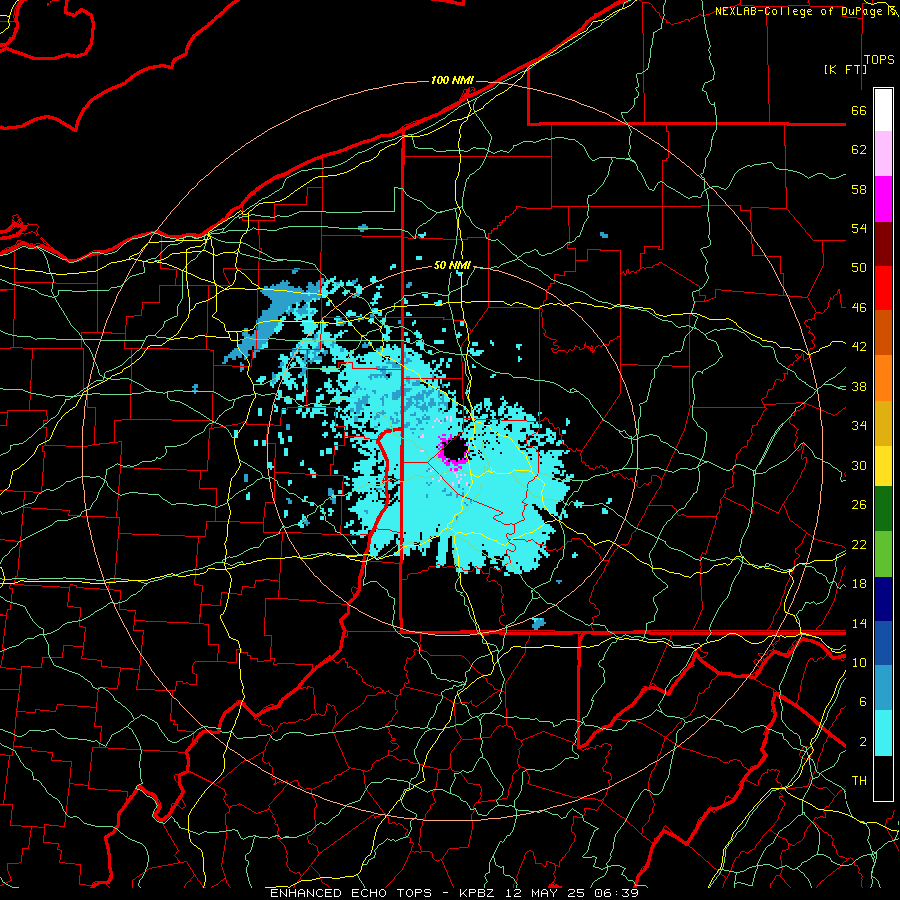Click the light pink swatch above 58
The height and width of the screenshot is (900, 900).
883,154
